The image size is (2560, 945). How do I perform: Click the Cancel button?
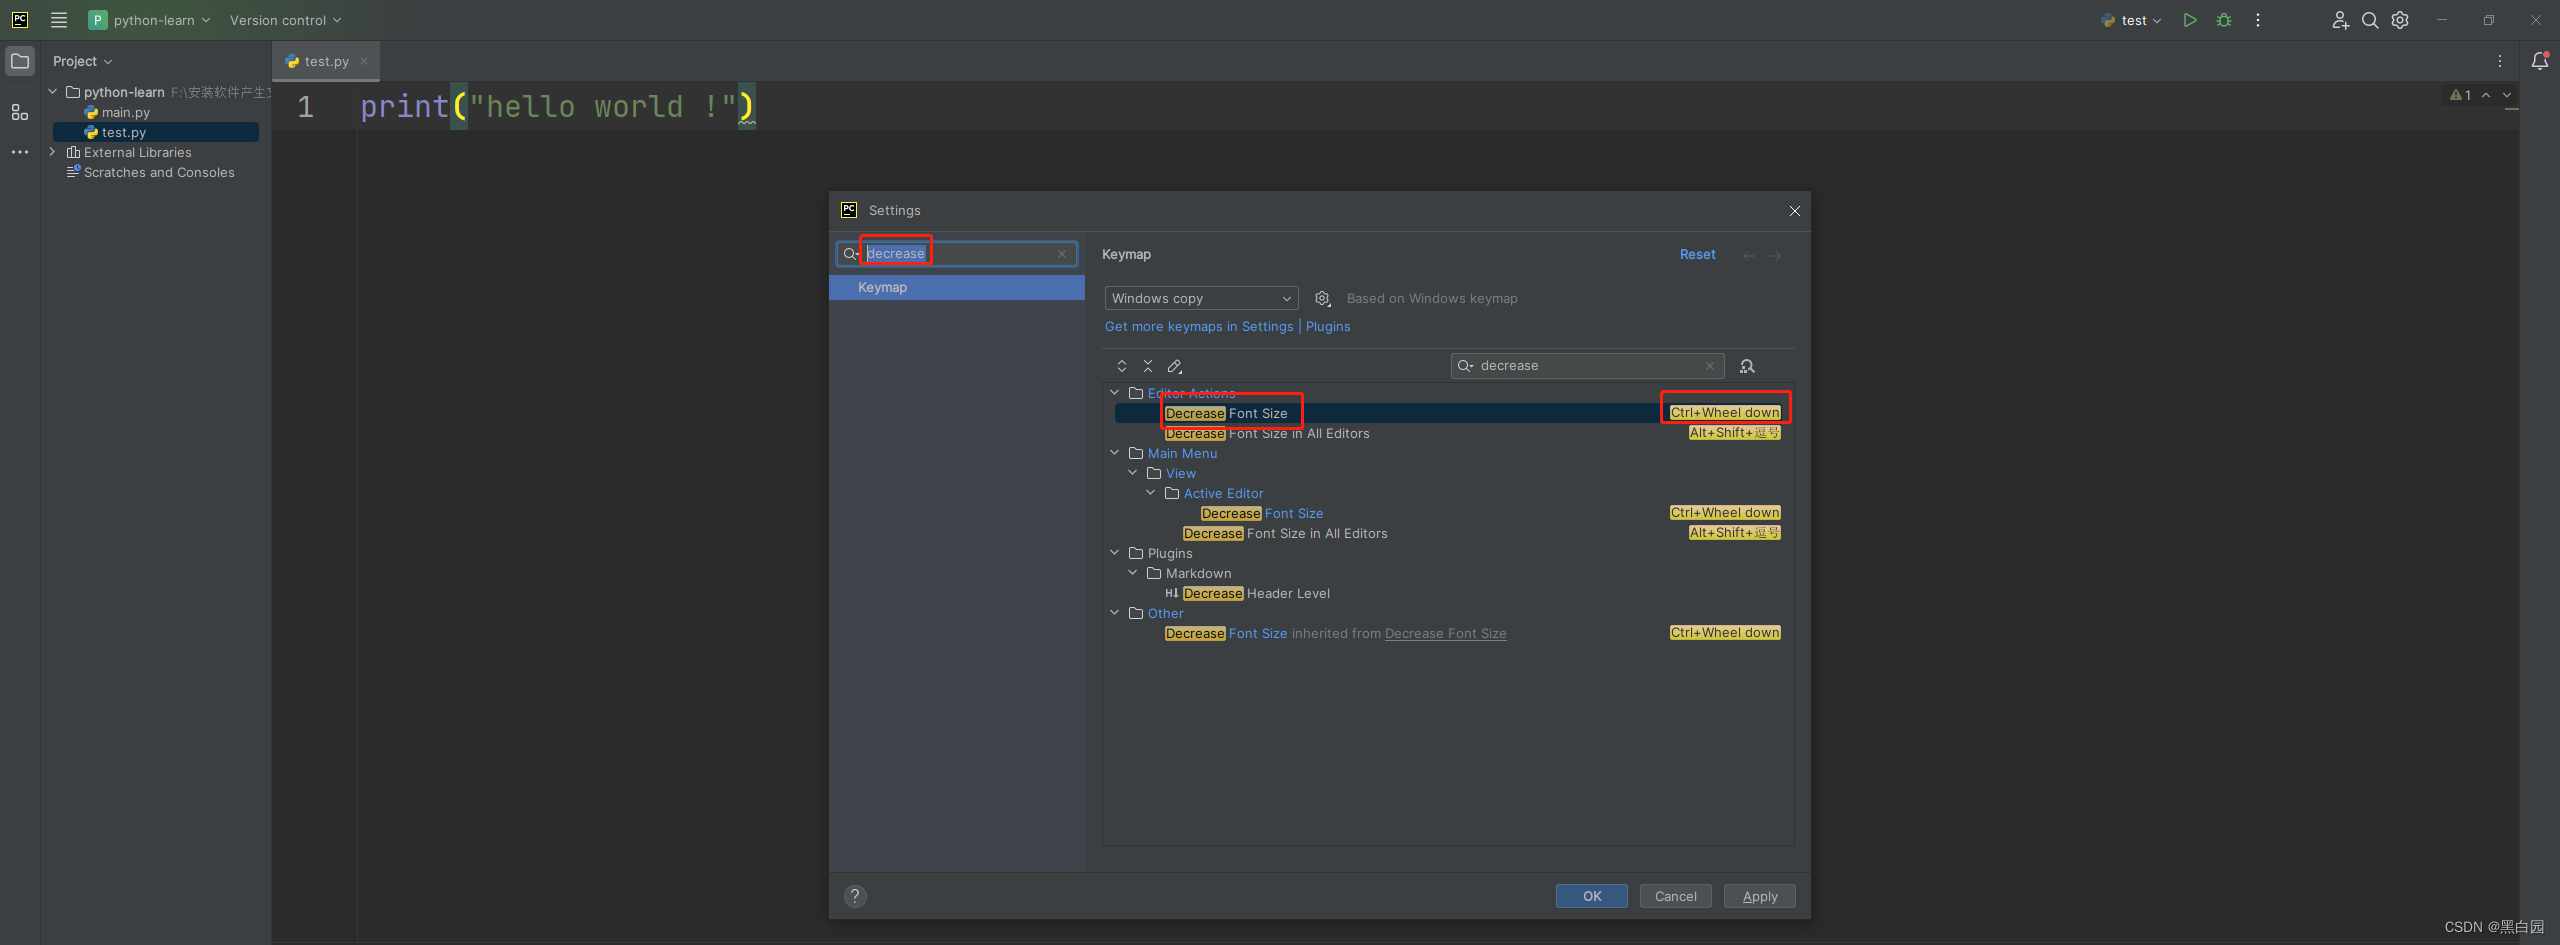1675,896
